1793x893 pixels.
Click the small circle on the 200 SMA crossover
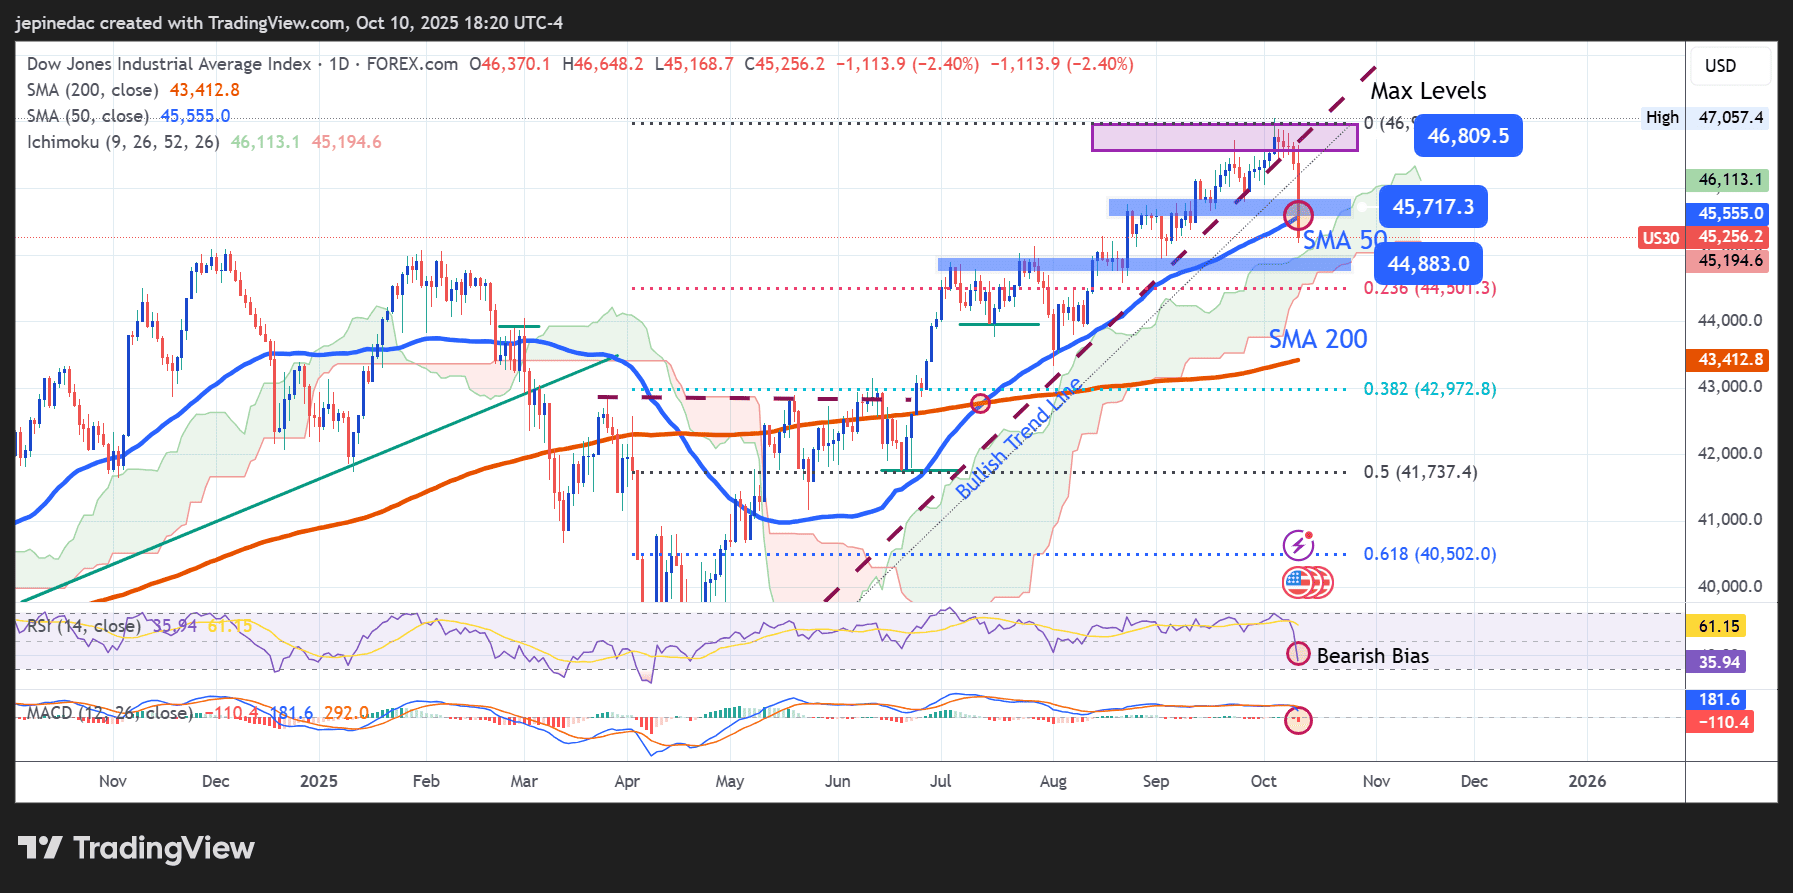[980, 403]
